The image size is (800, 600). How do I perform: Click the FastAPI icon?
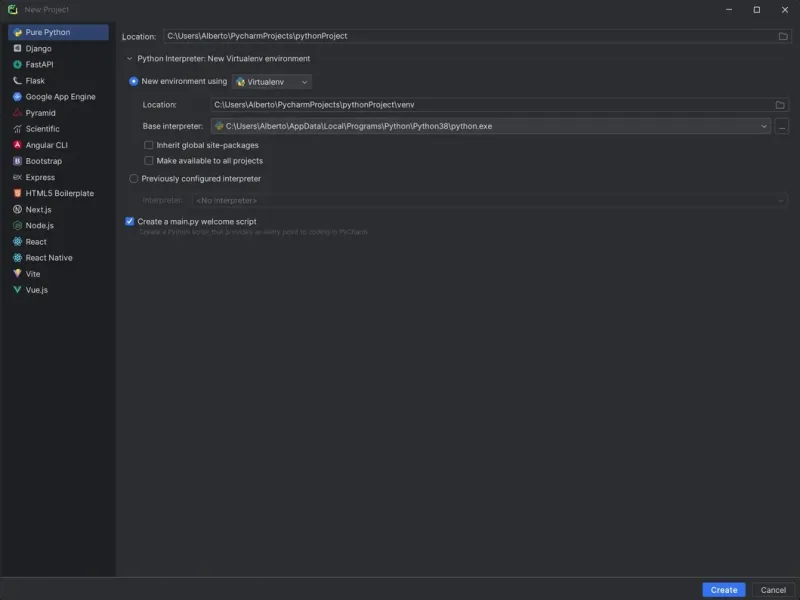[17, 64]
